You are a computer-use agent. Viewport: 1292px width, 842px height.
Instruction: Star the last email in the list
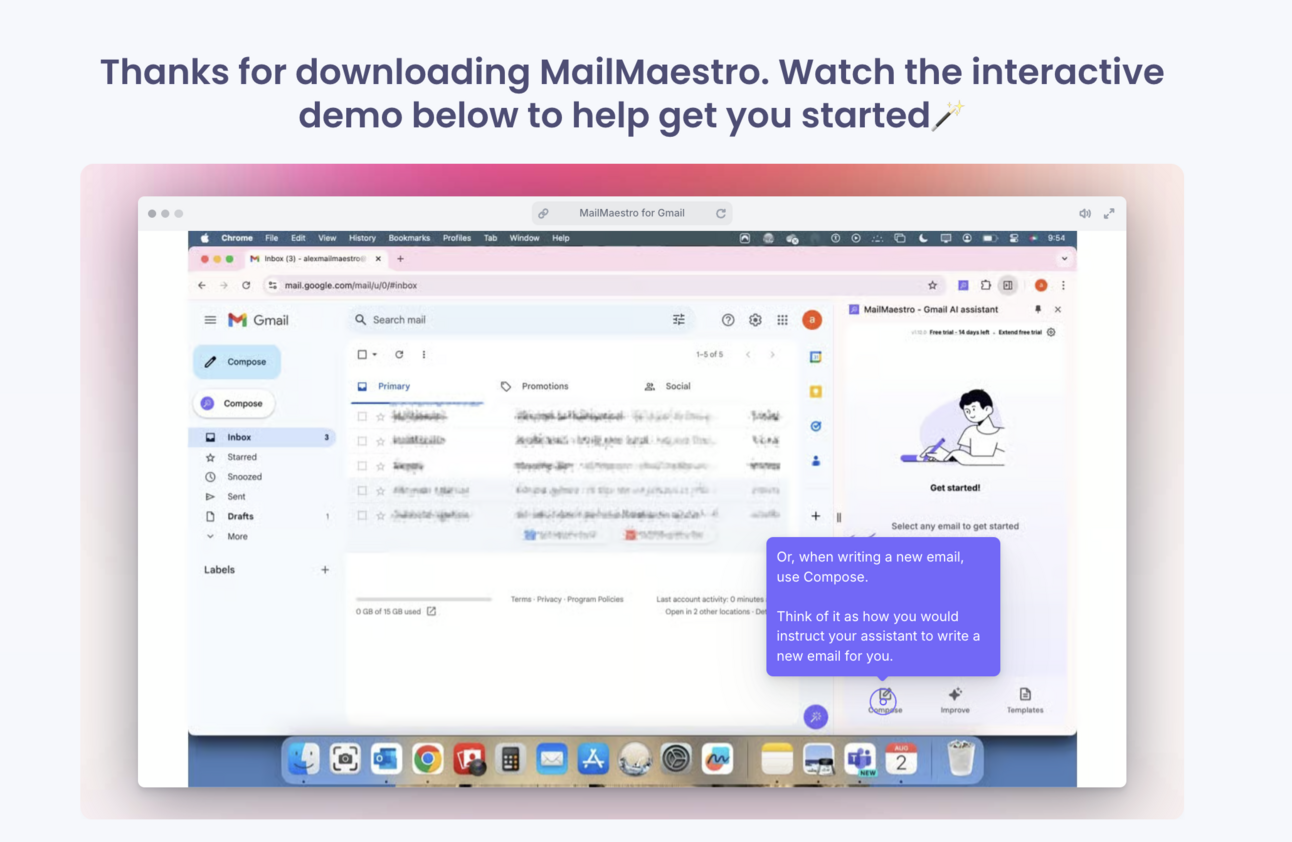pos(380,515)
